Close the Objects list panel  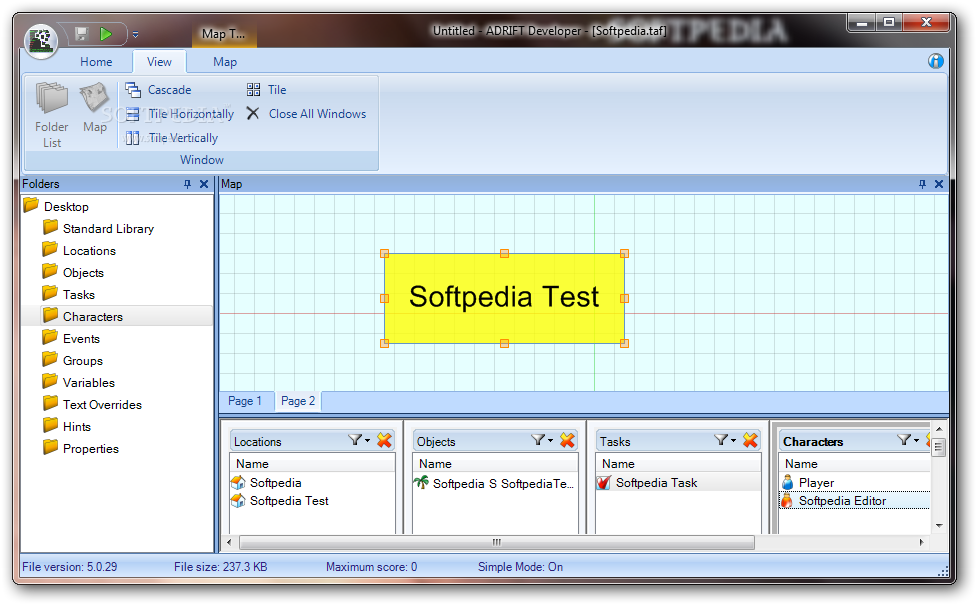click(567, 441)
